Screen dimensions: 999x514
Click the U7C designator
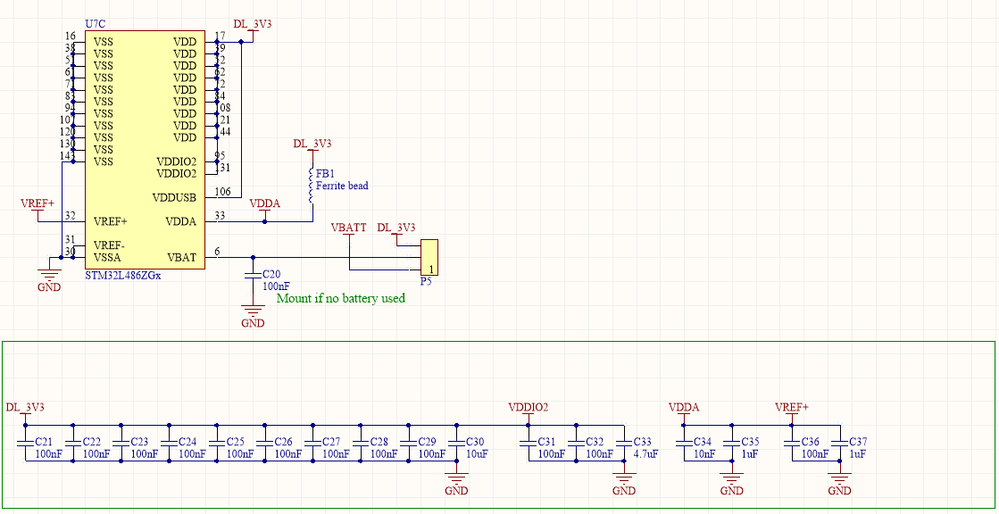96,24
